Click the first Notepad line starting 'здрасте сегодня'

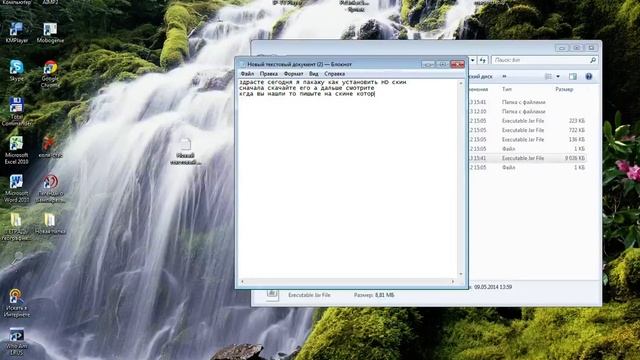(322, 82)
